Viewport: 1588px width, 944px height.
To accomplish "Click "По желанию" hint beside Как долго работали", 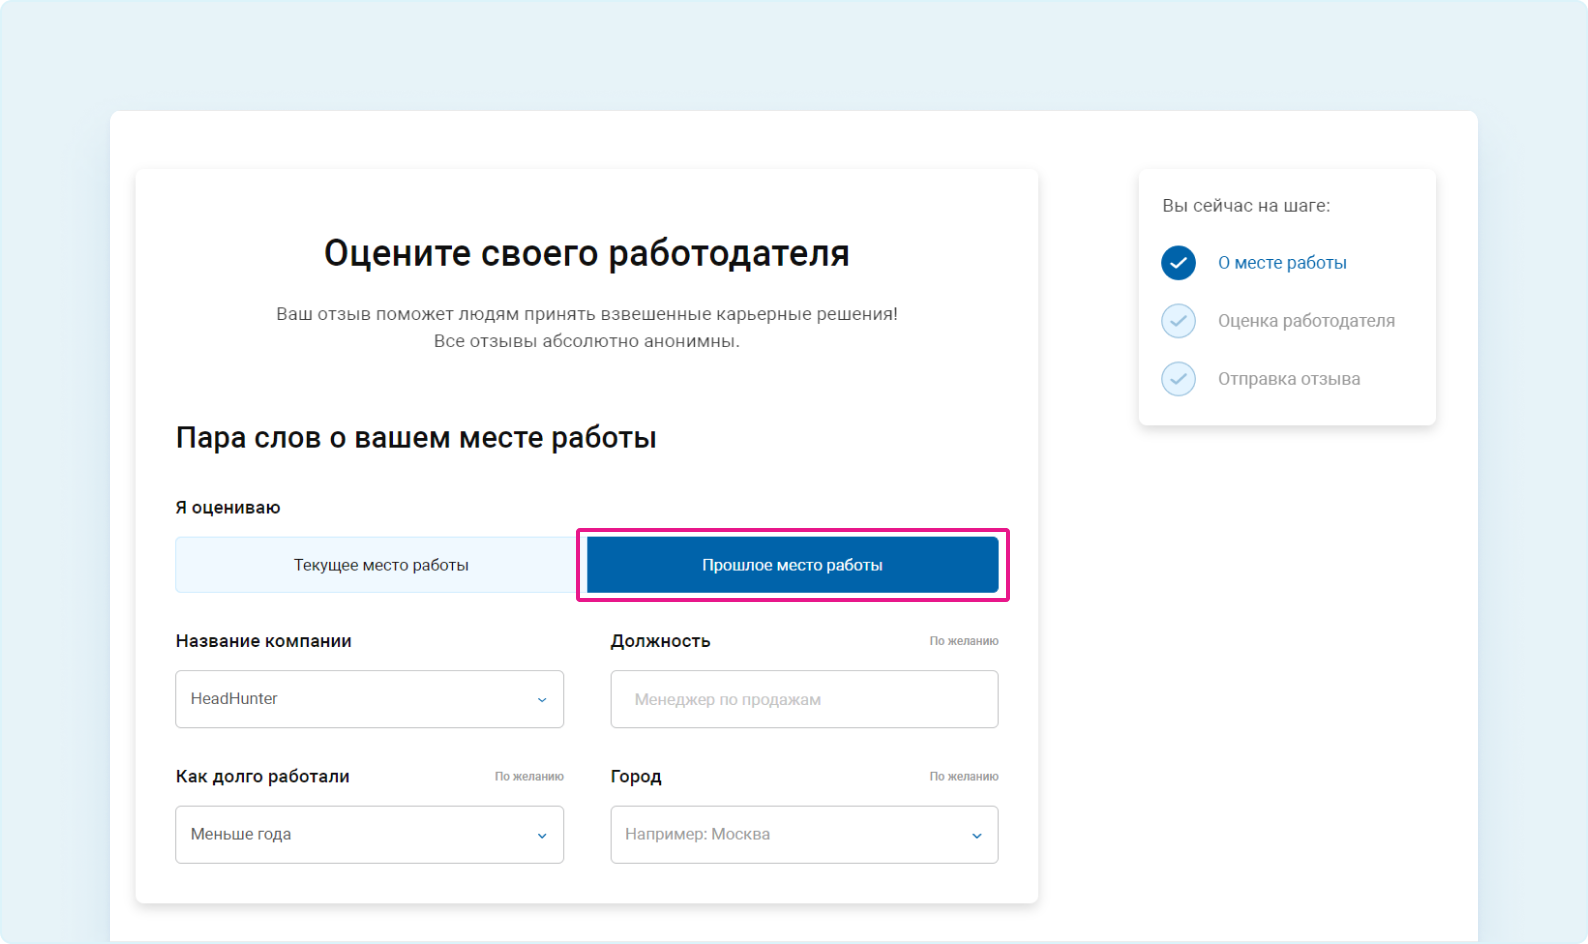I will pyautogui.click(x=529, y=776).
